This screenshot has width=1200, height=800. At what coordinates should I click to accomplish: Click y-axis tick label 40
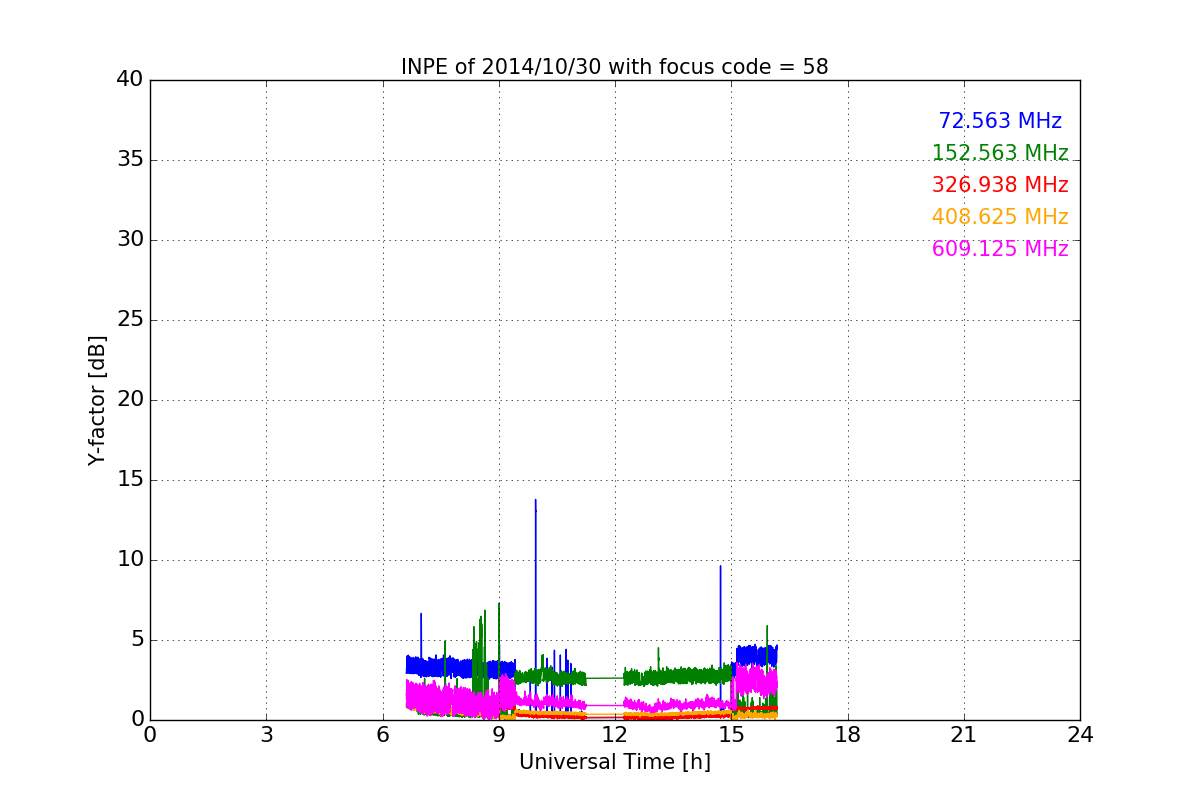click(130, 80)
